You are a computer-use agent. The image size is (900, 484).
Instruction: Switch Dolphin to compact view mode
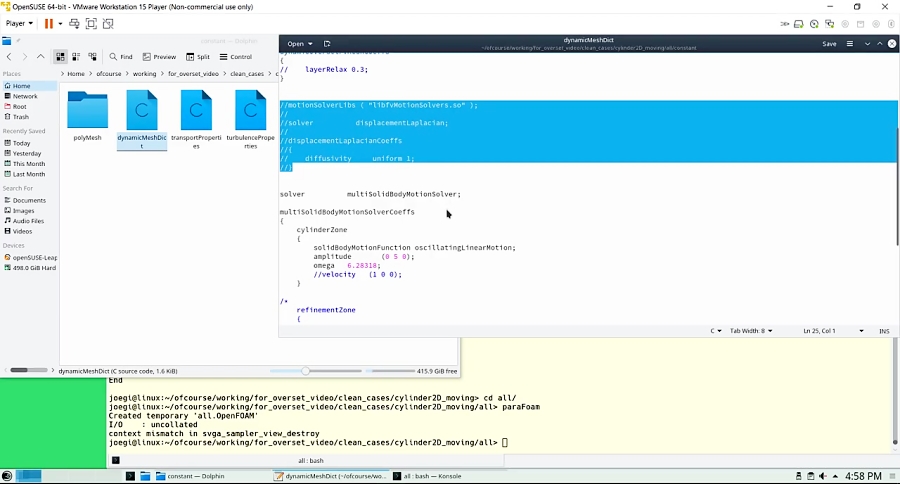[77, 57]
